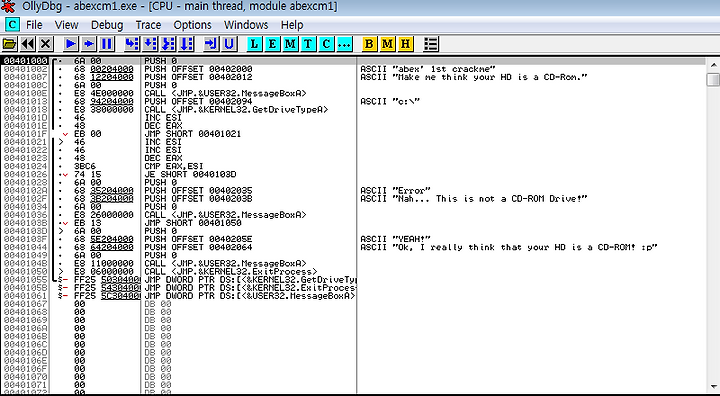Screen dimensions: 720x396
Task: Open the Options menu
Action: pos(192,25)
